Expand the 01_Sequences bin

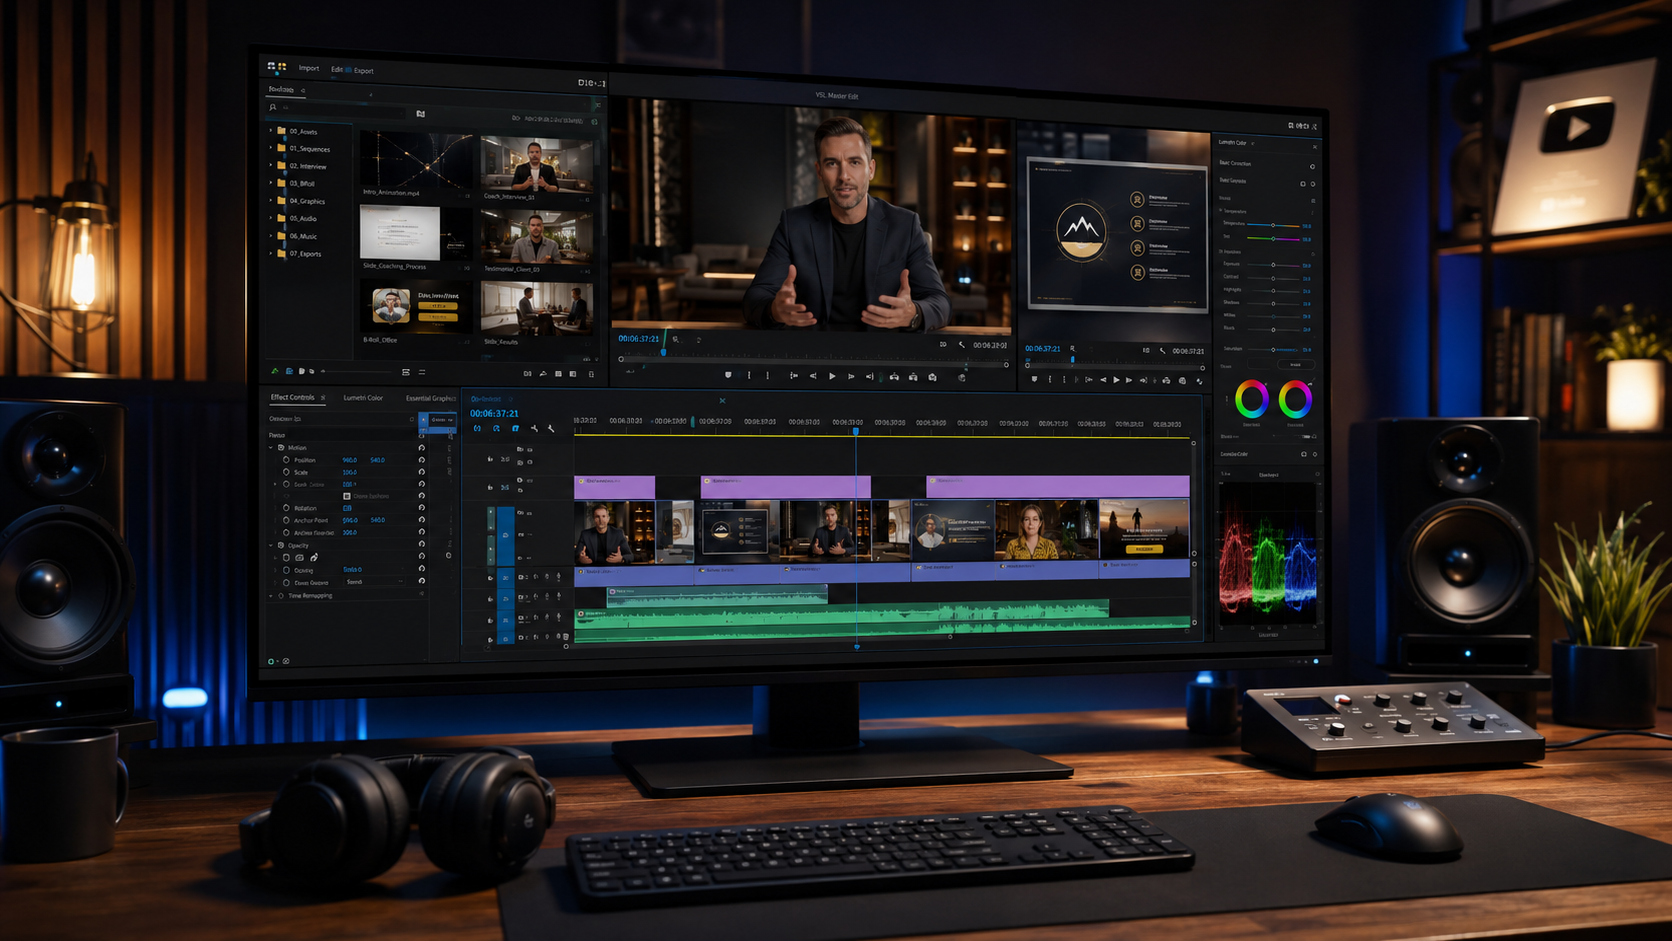pos(270,148)
